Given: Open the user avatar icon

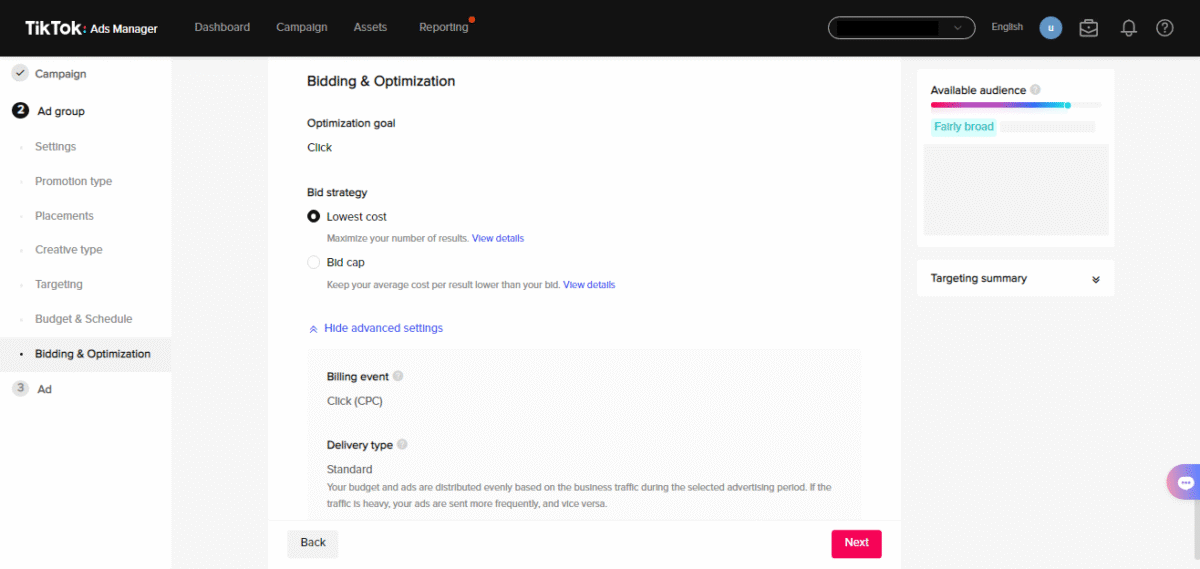Looking at the screenshot, I should (x=1050, y=28).
